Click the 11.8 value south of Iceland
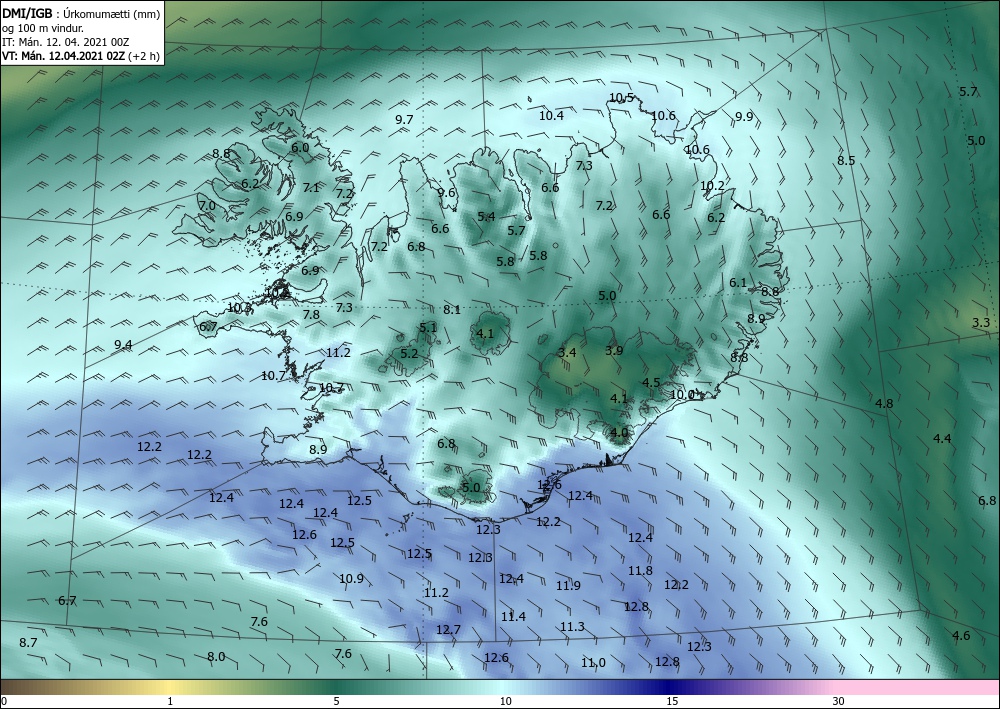Screen dimensions: 1000x709 pyautogui.click(x=640, y=571)
